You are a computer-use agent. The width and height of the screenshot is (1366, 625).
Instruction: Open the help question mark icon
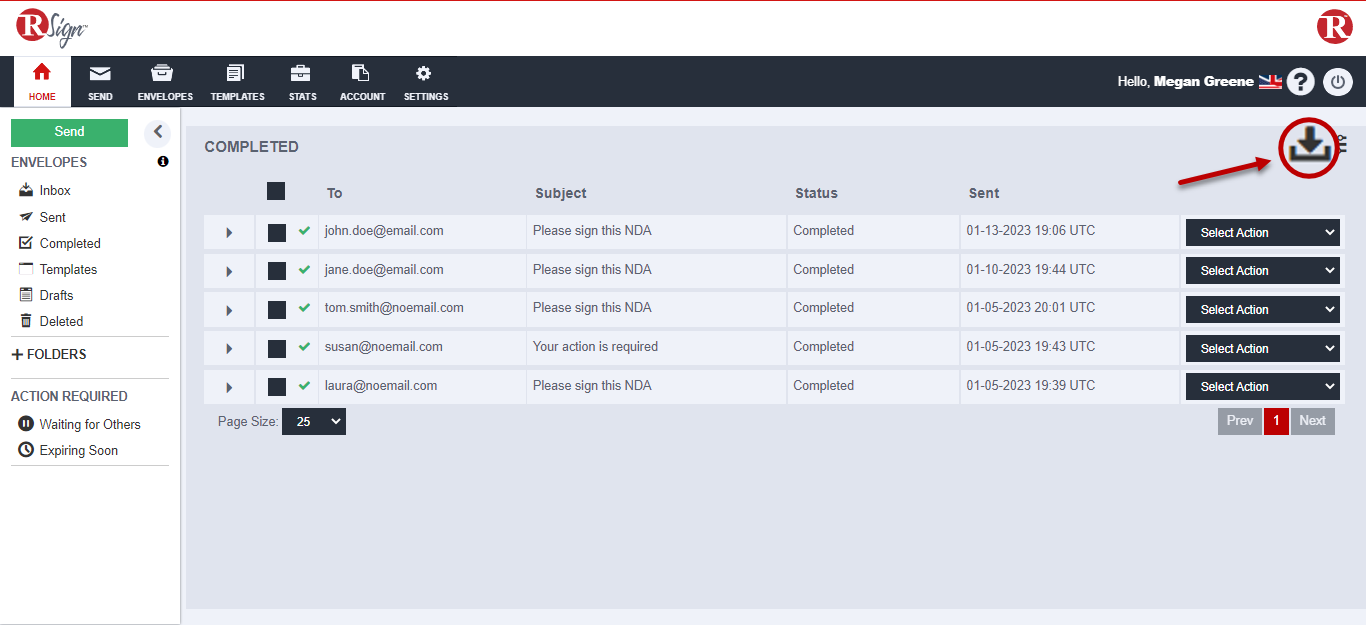(x=1300, y=82)
